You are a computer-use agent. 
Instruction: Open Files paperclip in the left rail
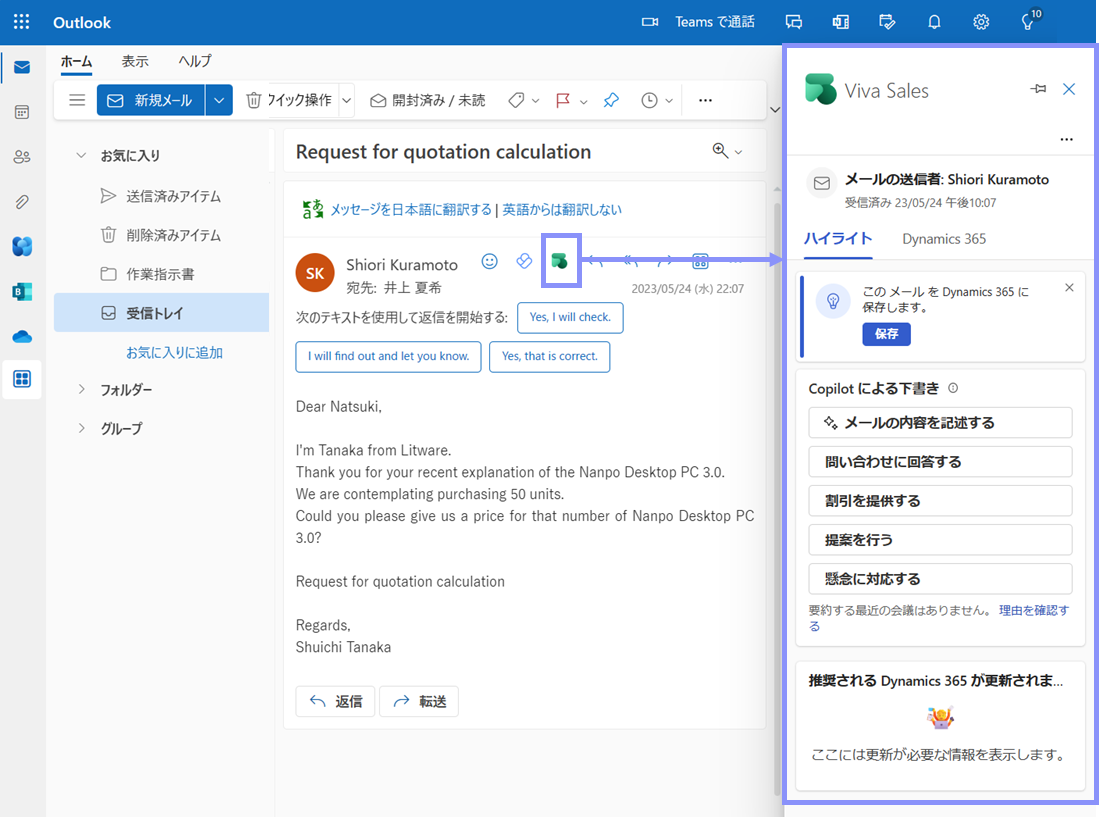click(x=22, y=202)
